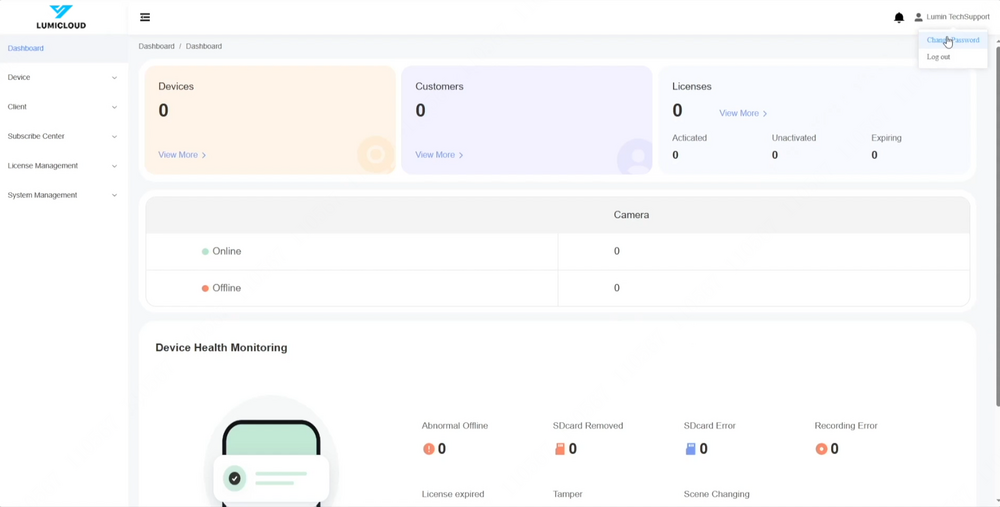Open View More next to Licenses
Screen dimensions: 1000x507
743,113
